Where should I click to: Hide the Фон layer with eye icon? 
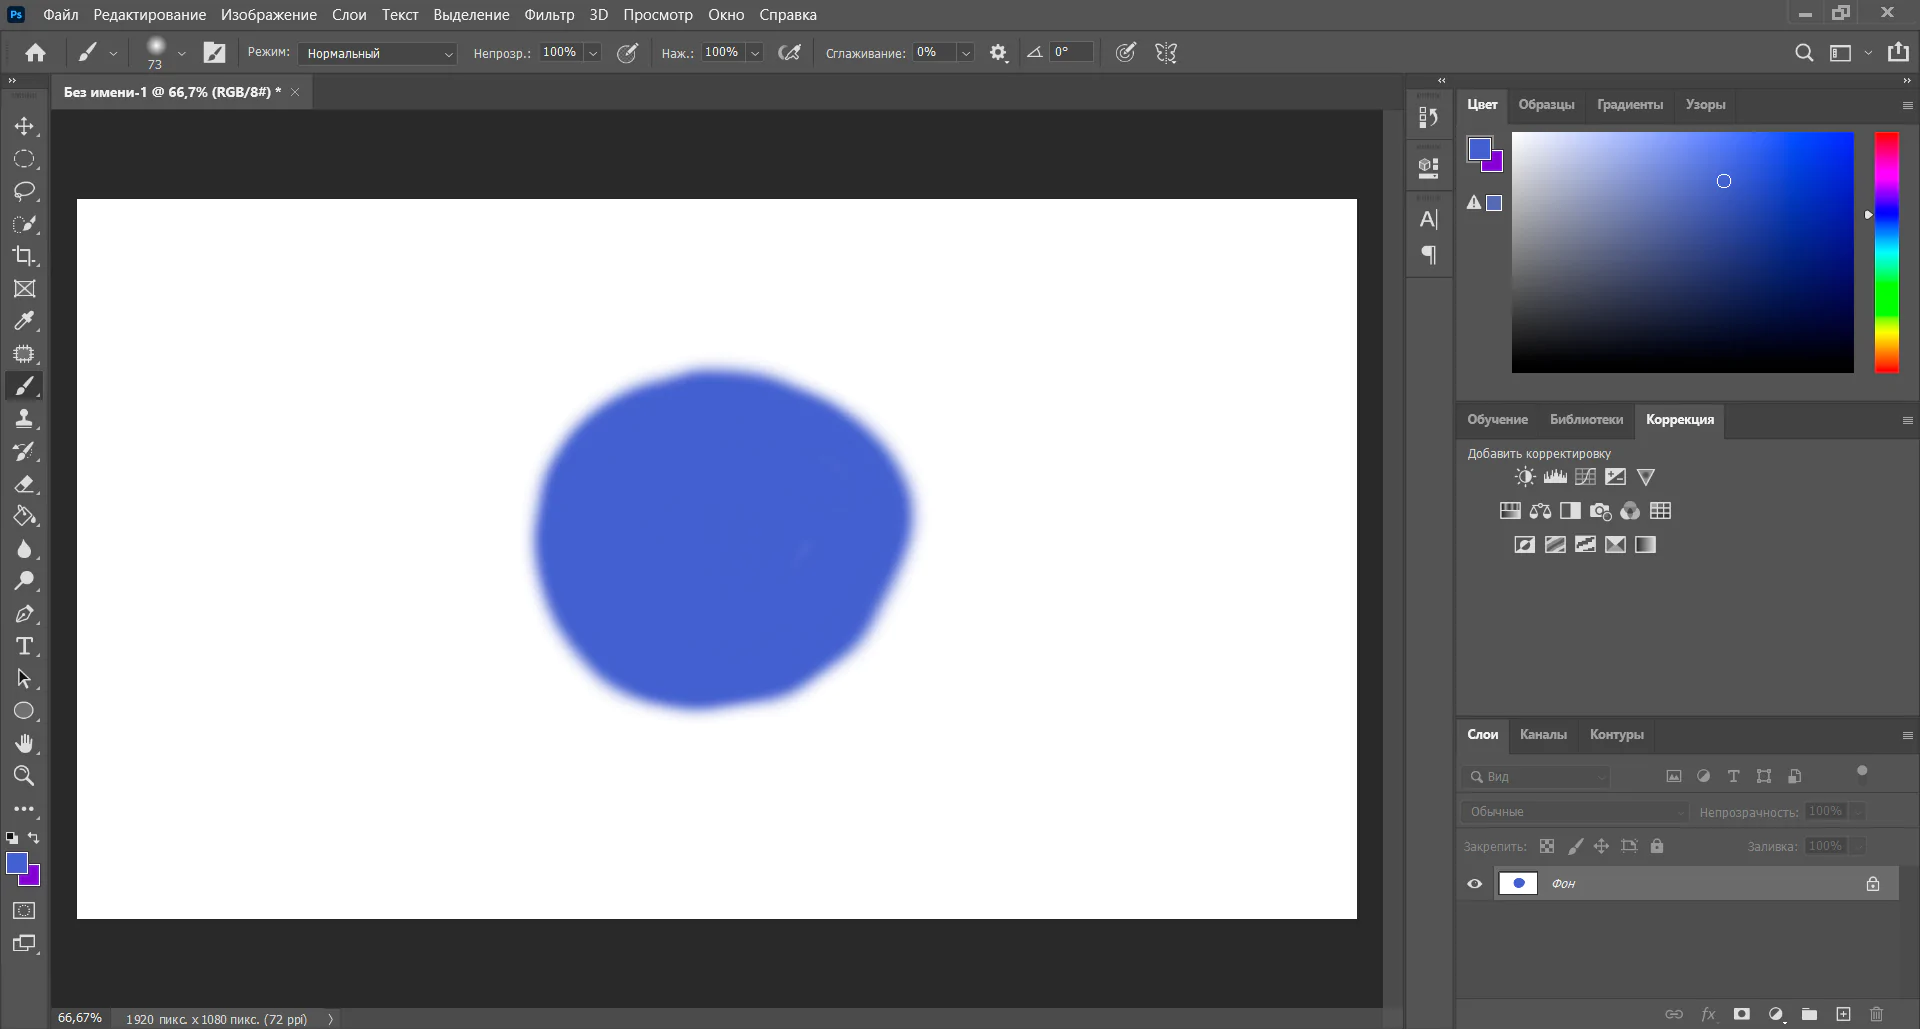[1474, 884]
